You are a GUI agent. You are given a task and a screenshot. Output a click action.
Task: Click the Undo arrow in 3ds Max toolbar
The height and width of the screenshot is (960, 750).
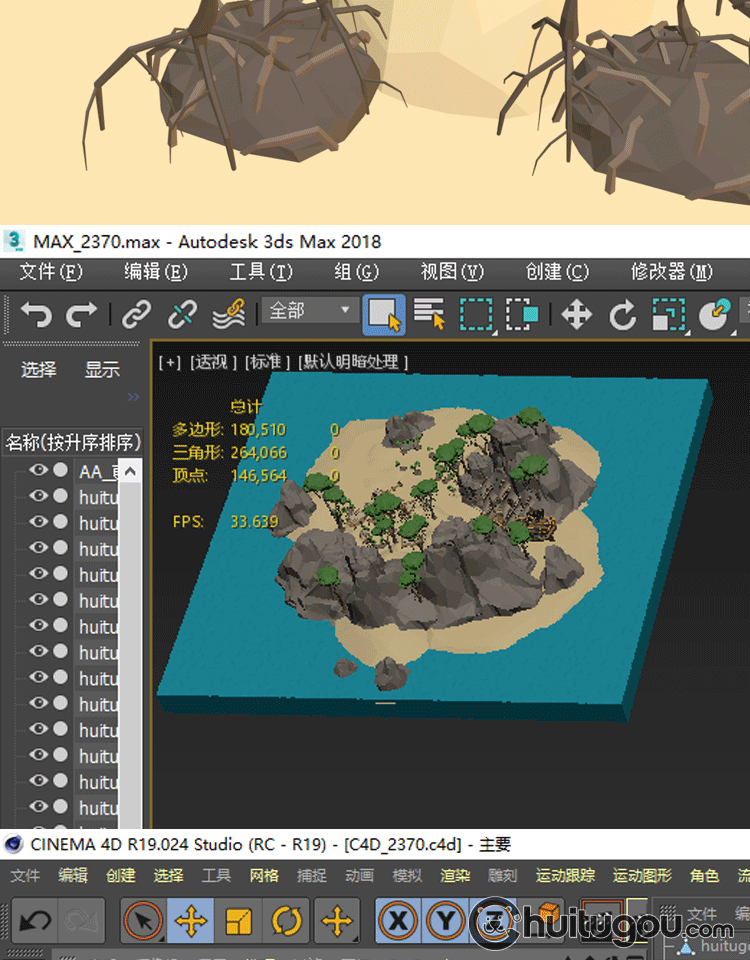point(36,315)
